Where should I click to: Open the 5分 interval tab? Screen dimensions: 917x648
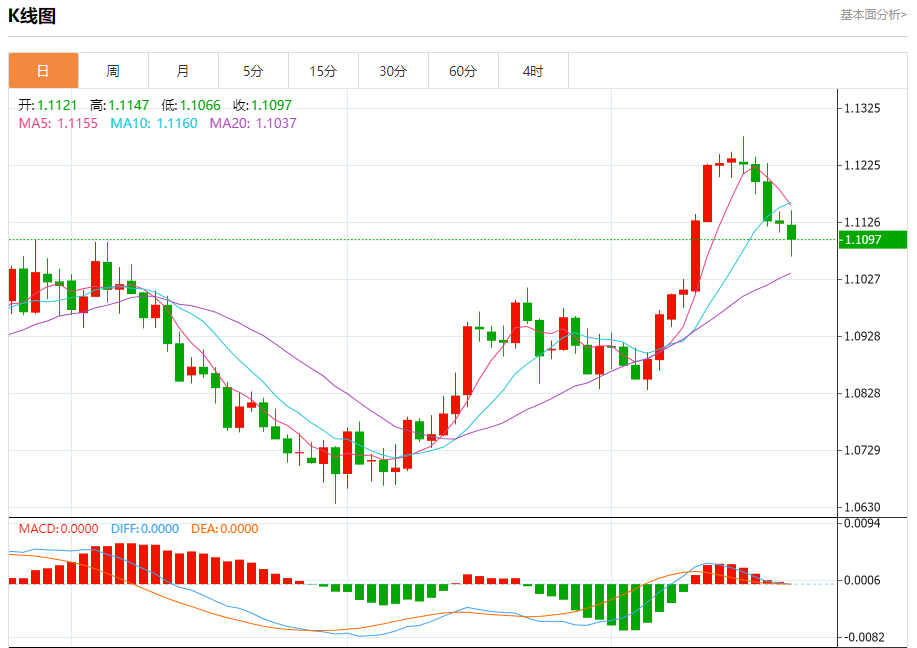253,71
